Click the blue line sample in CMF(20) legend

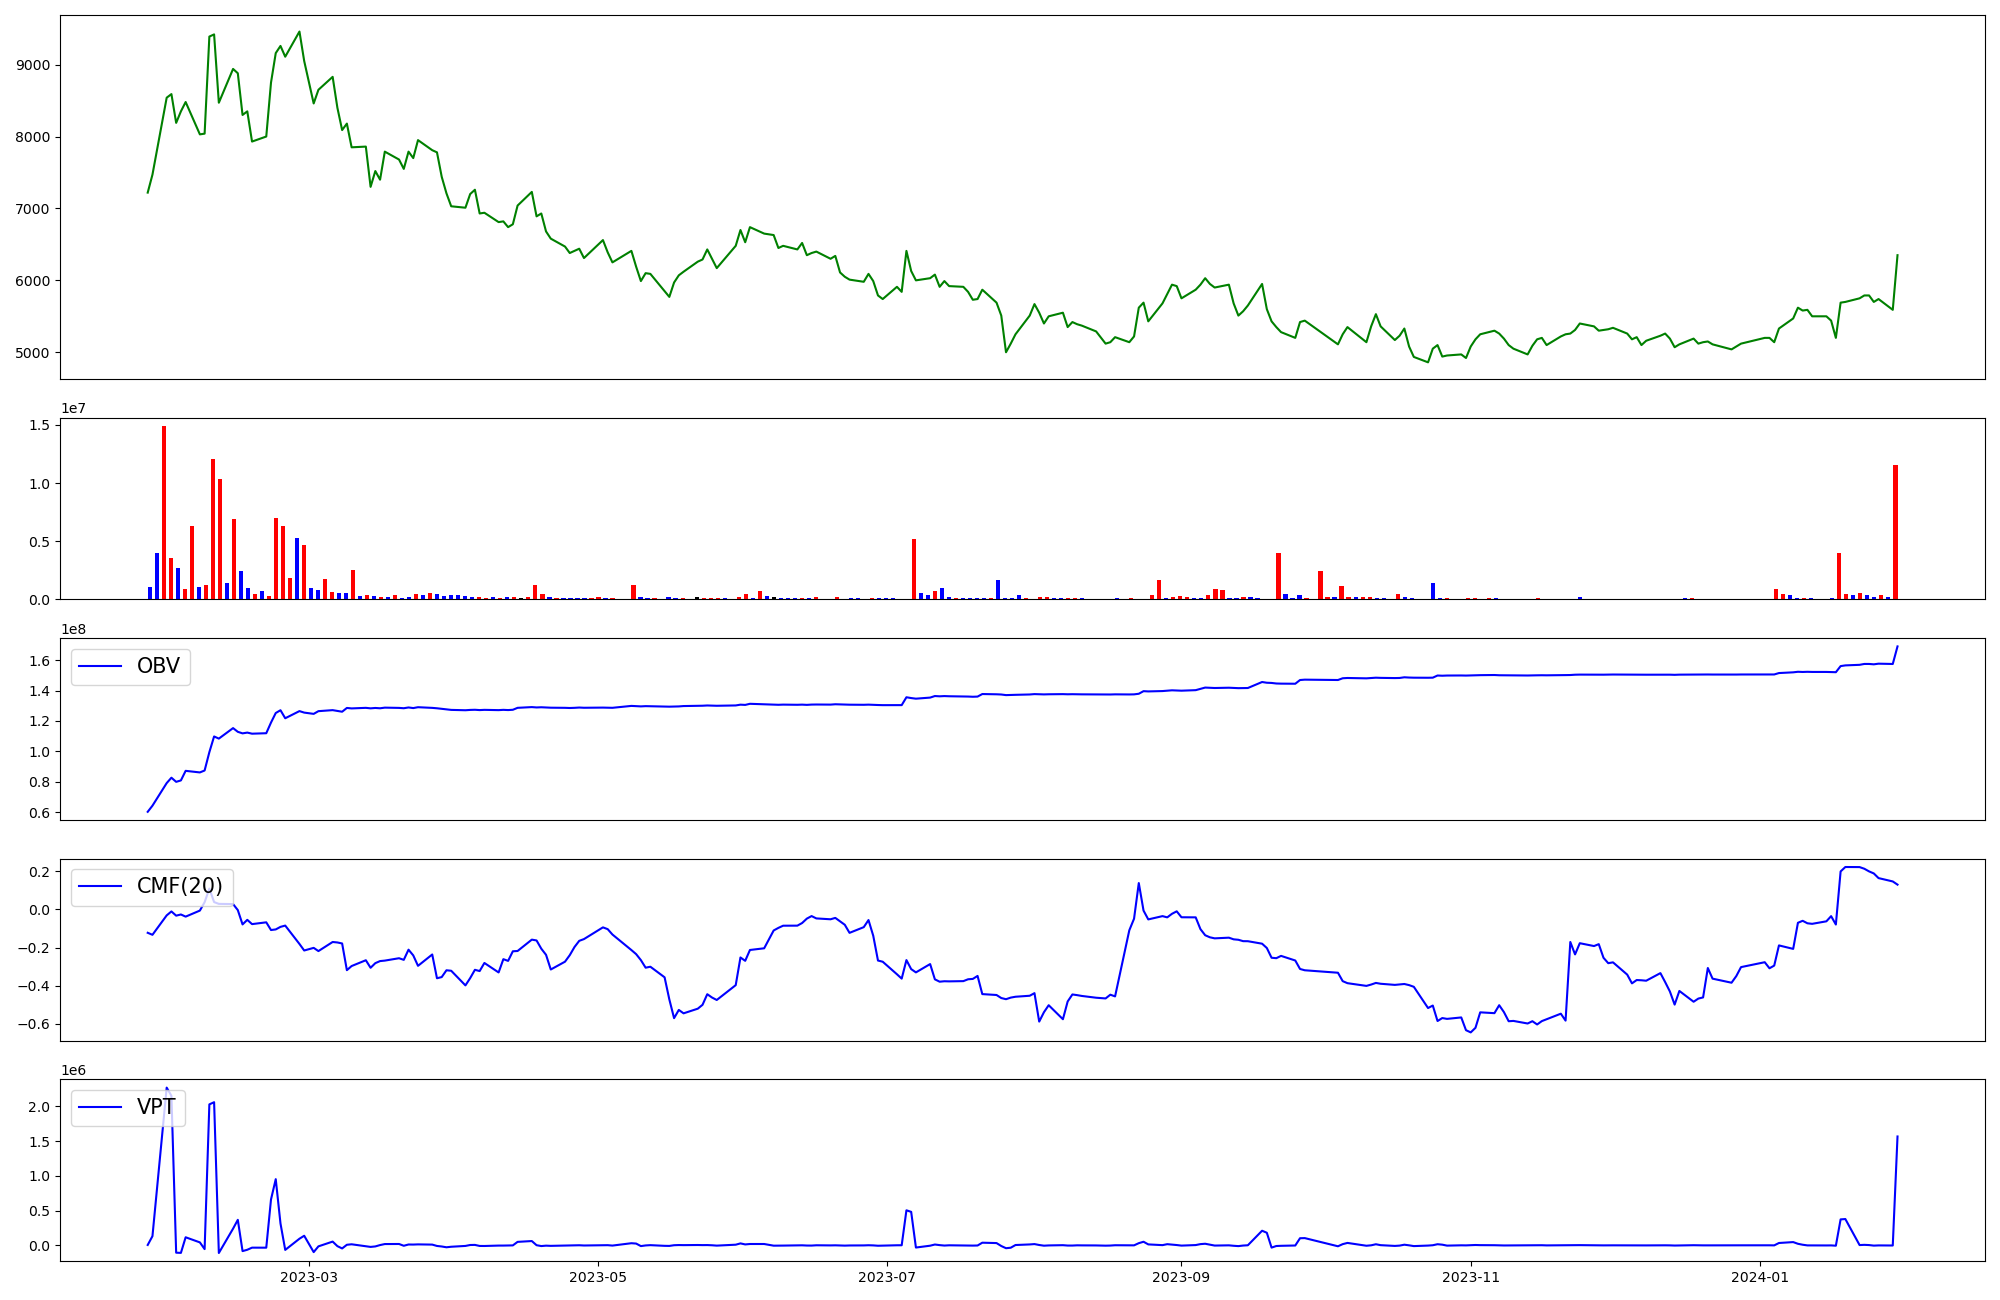100,886
